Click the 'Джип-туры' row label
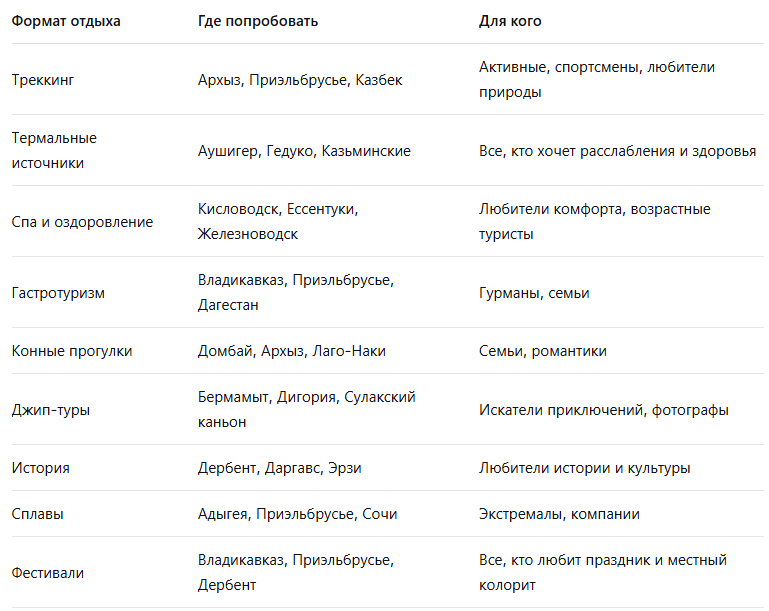This screenshot has height=611, width=769. 51,410
